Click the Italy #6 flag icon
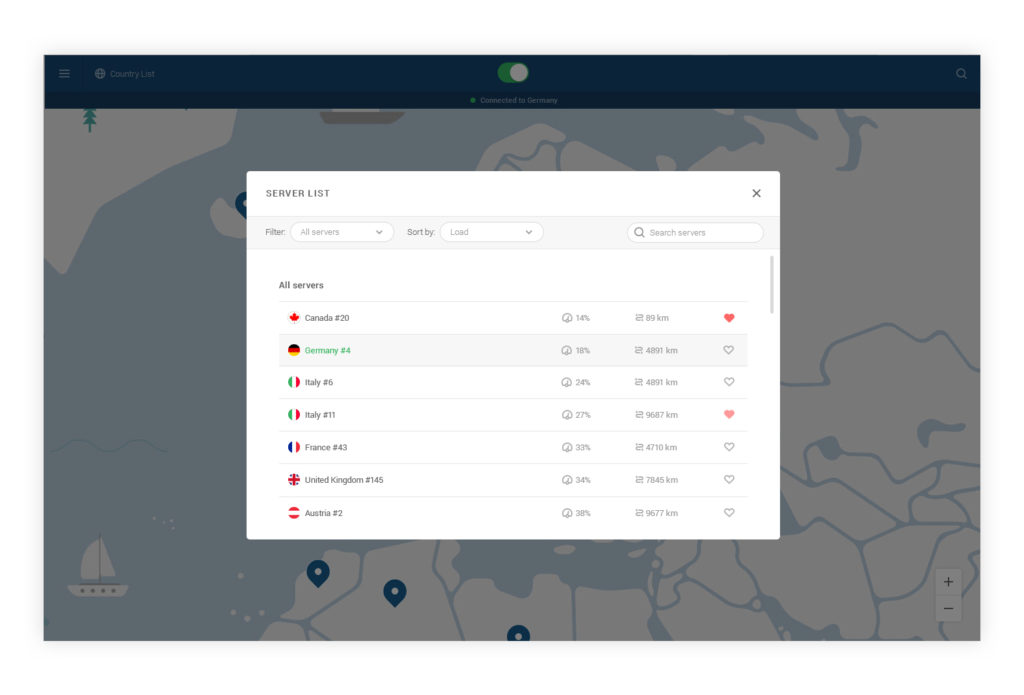1024x695 pixels. coord(294,382)
